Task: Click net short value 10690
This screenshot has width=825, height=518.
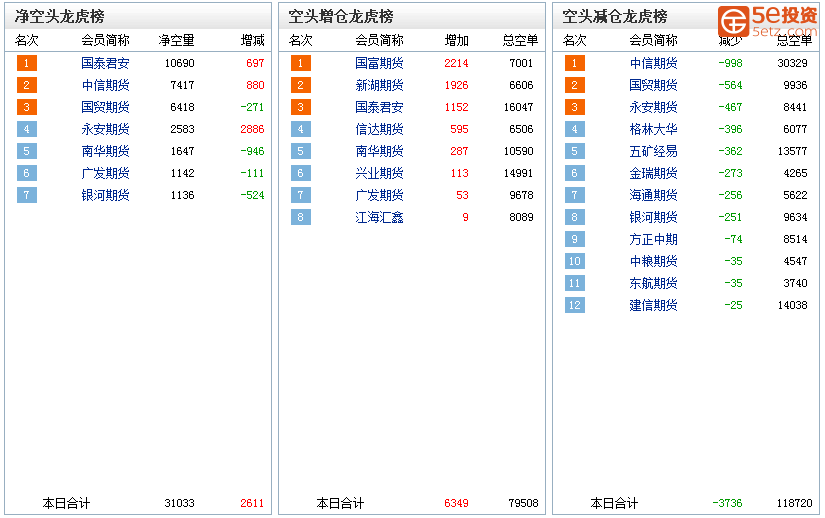Action: 179,63
